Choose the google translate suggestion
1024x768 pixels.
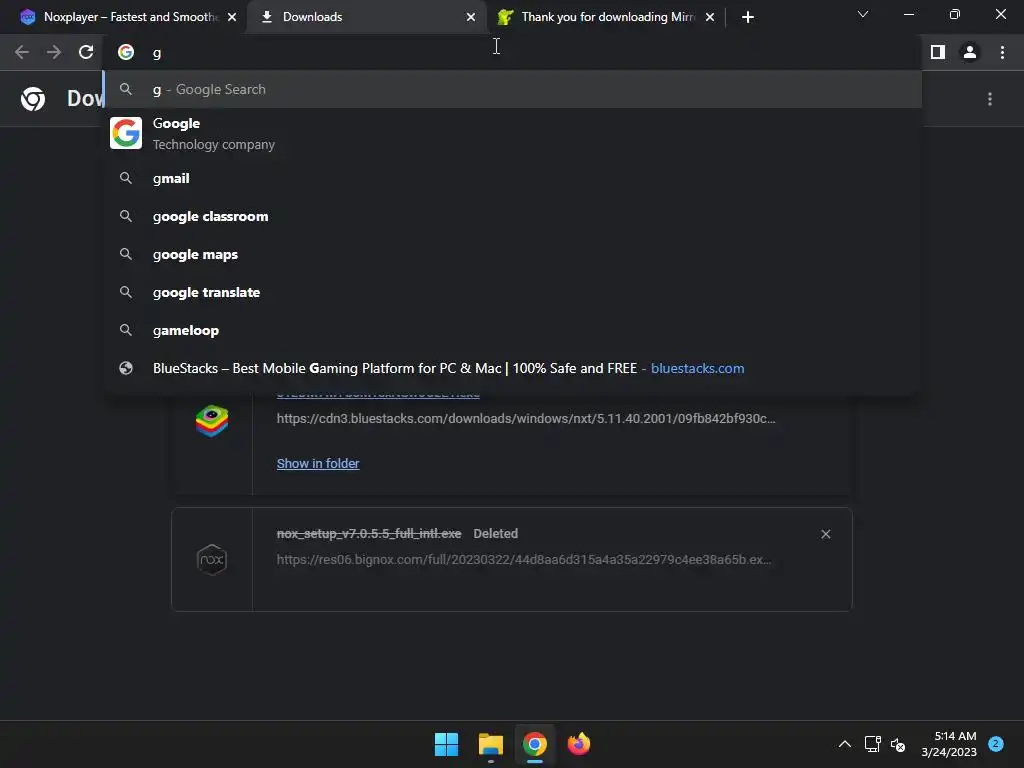click(513, 292)
